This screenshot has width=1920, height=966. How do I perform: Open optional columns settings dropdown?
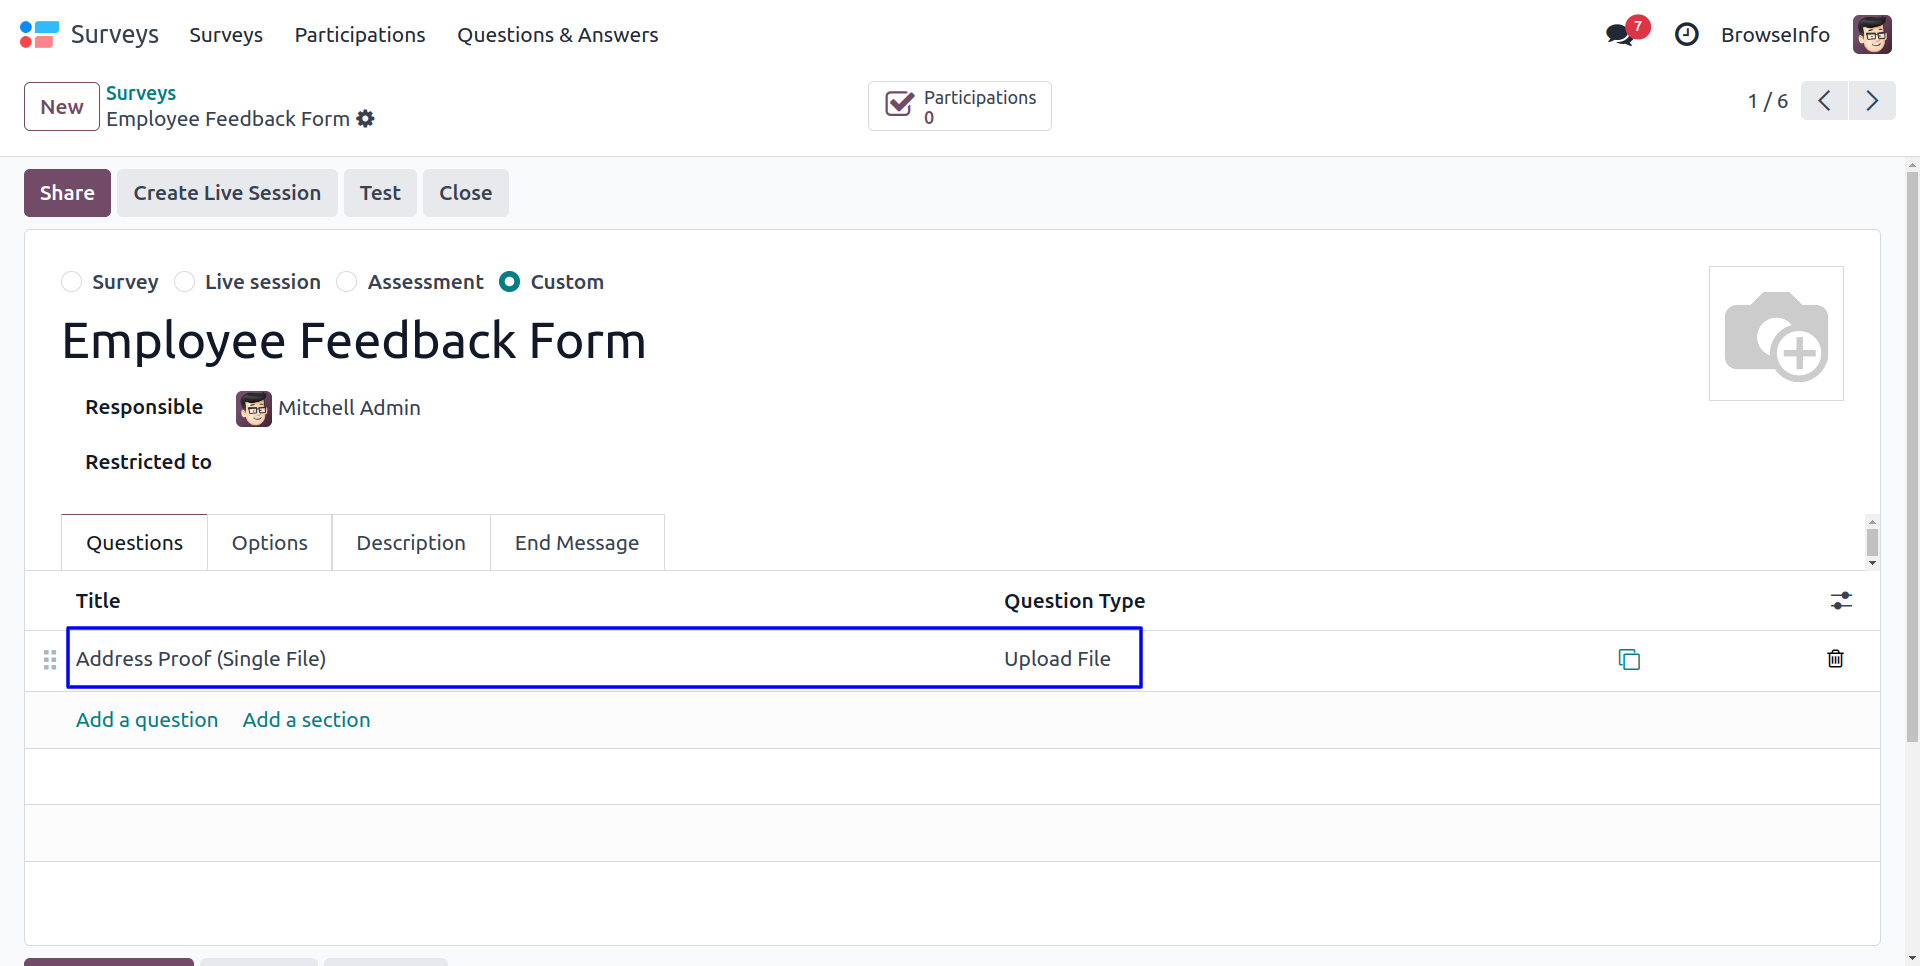(1841, 601)
